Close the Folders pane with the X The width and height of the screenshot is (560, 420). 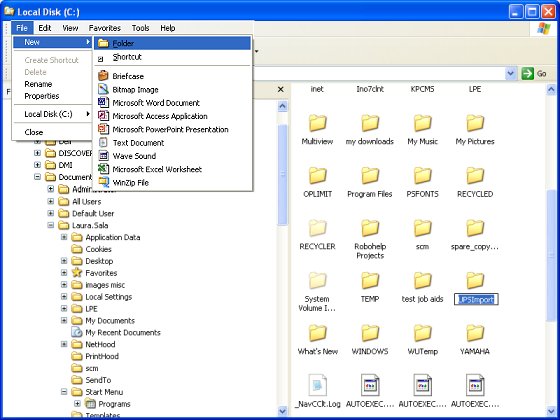point(281,89)
